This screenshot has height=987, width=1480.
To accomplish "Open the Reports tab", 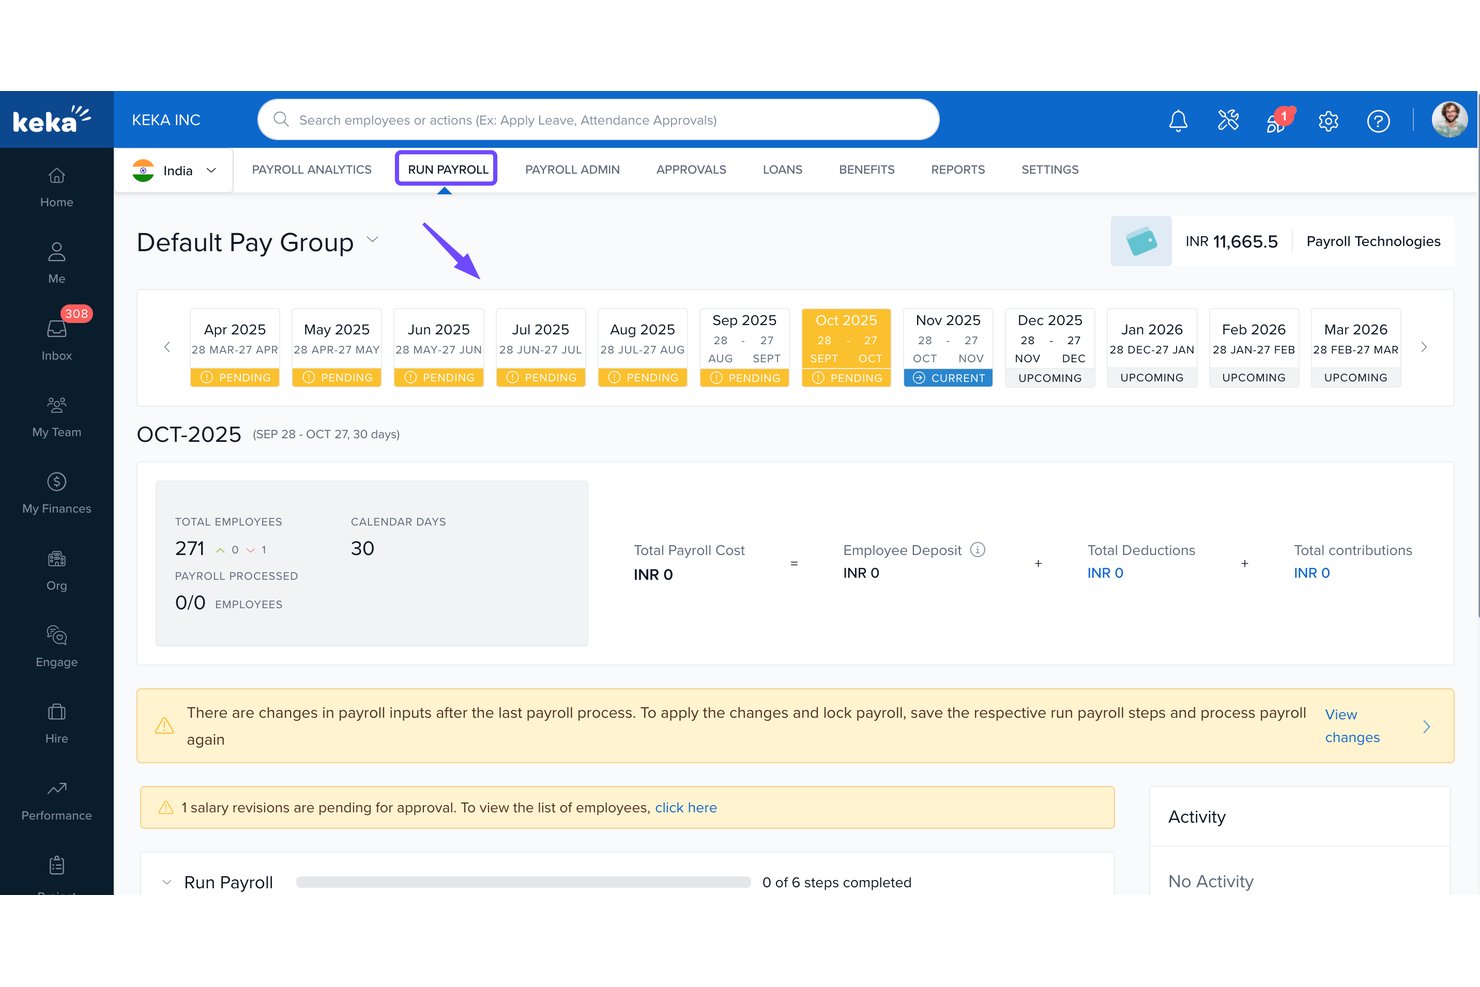I will tap(958, 170).
